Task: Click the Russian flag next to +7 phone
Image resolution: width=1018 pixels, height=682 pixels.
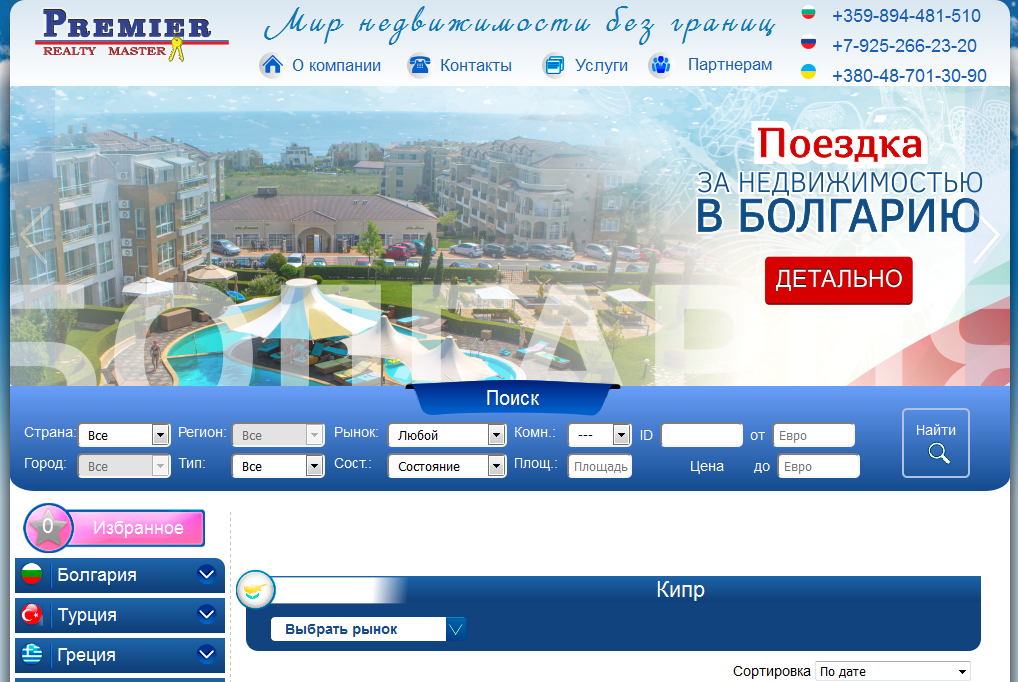Action: coord(808,43)
